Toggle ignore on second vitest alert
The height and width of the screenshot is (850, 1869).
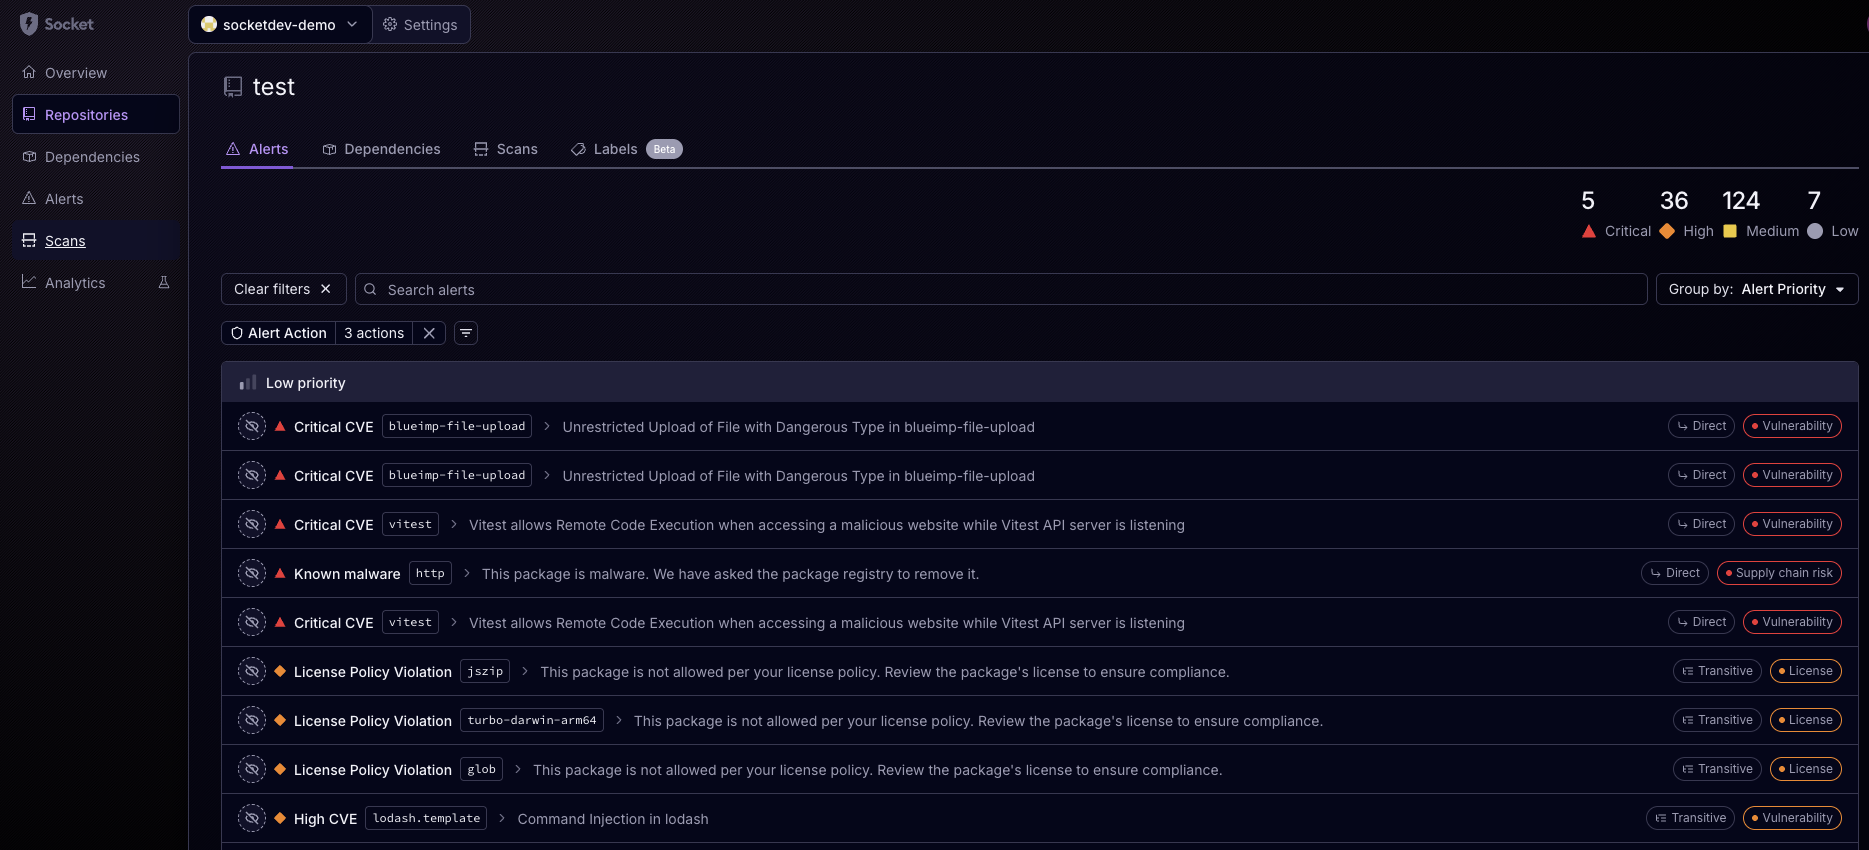252,622
